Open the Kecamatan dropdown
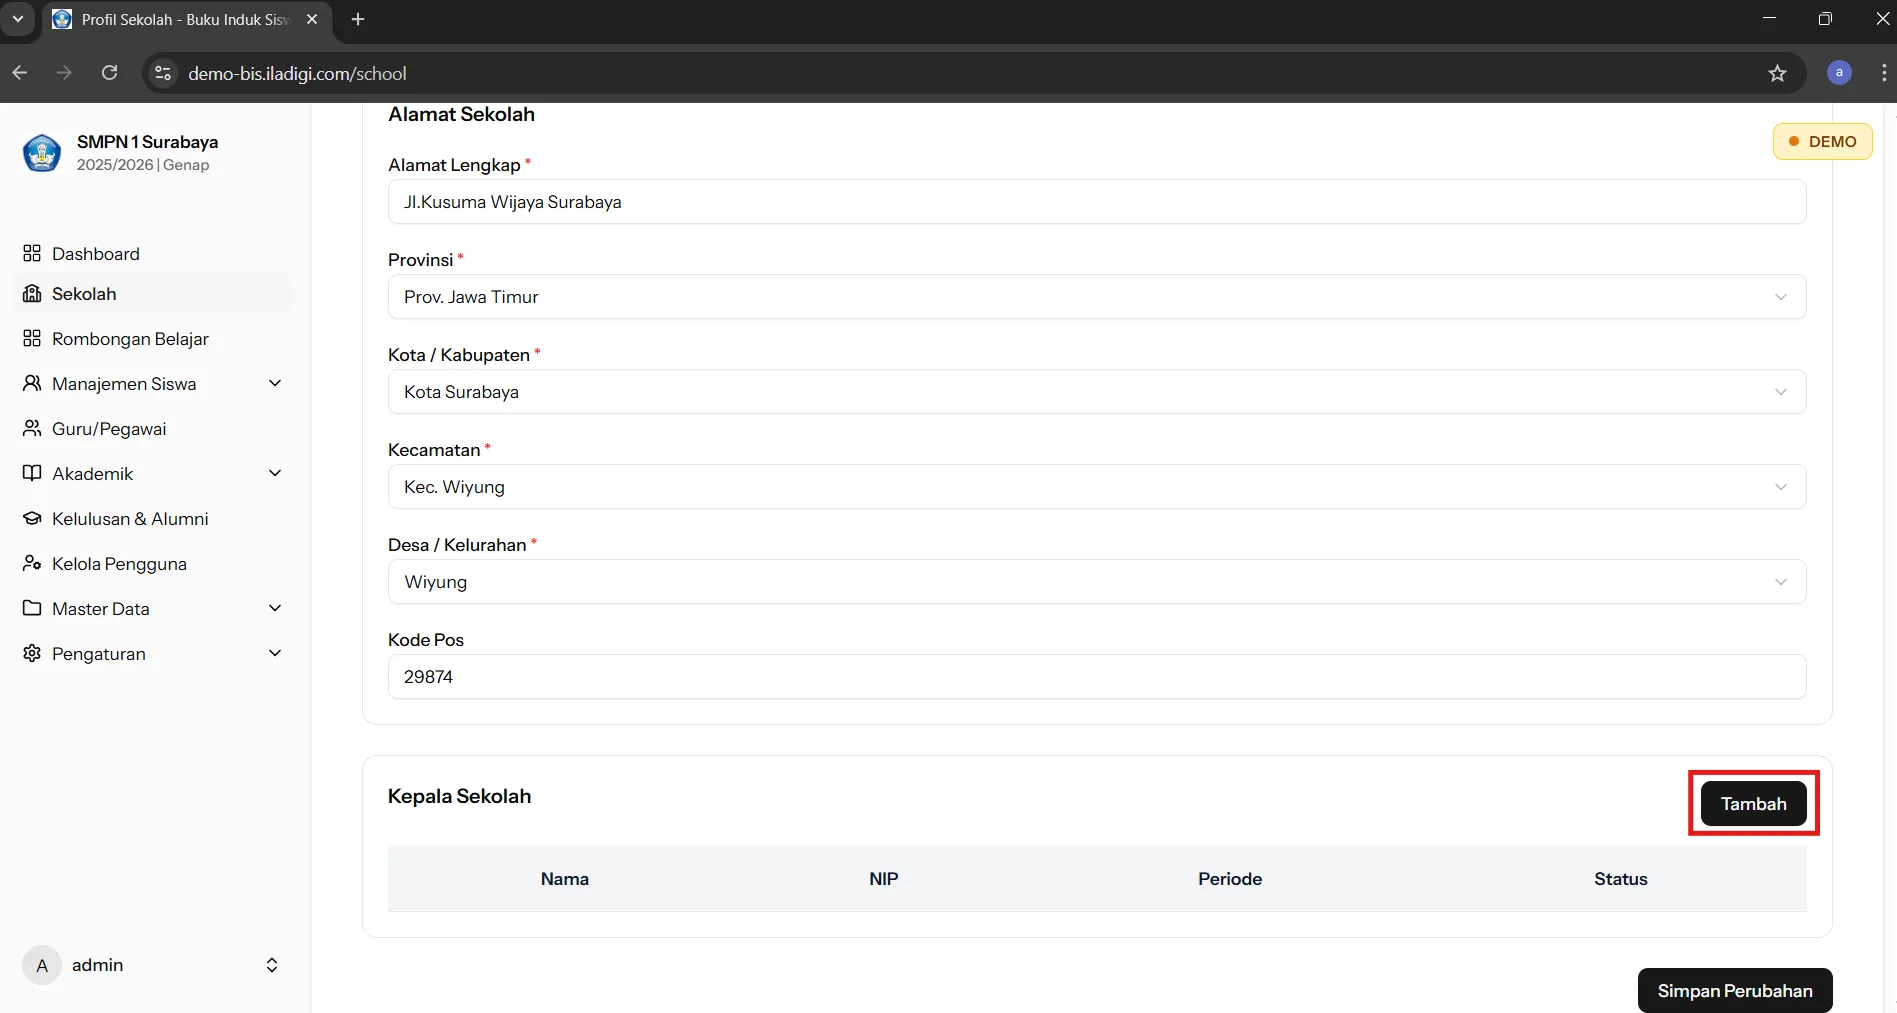1897x1013 pixels. (1097, 487)
